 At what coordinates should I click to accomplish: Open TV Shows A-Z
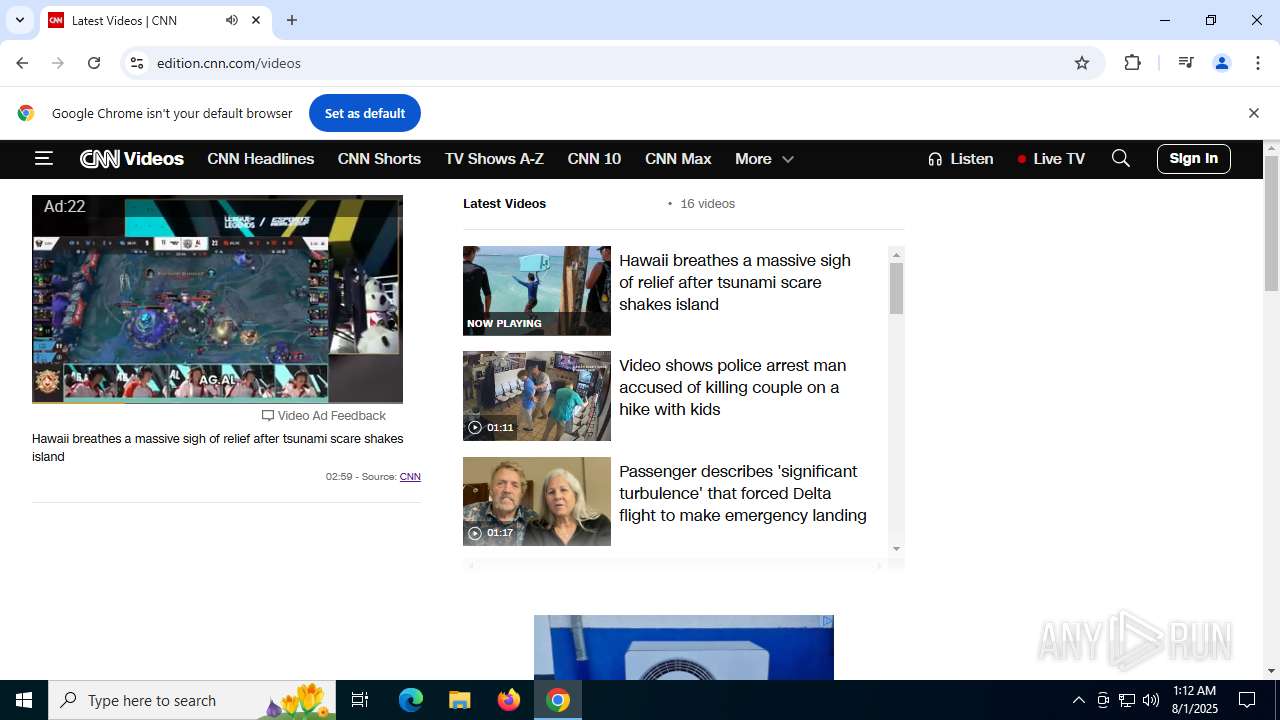[x=494, y=159]
